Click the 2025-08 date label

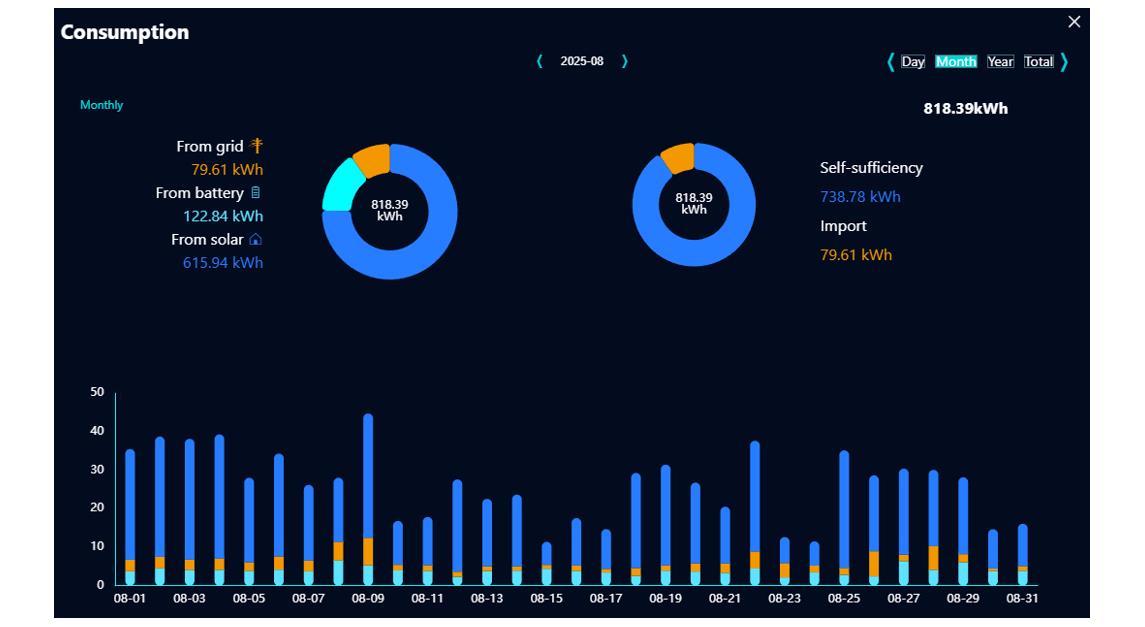click(582, 61)
